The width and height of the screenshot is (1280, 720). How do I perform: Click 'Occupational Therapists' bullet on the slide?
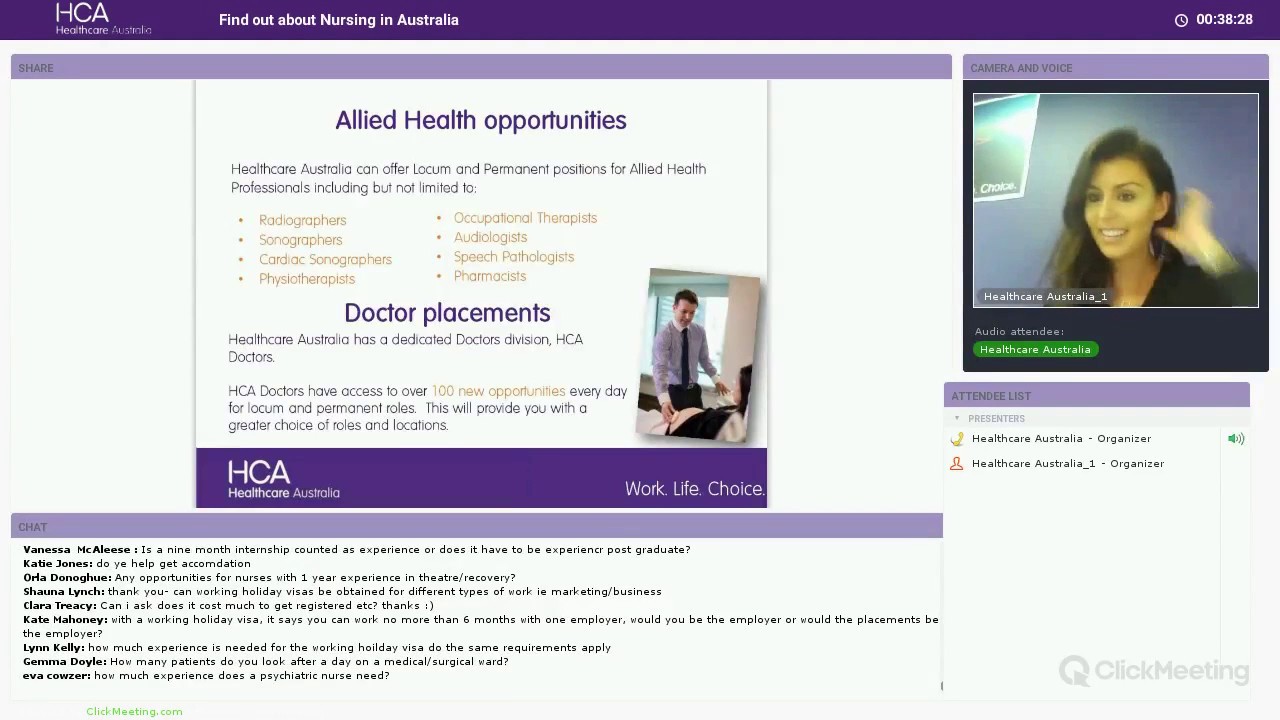525,218
